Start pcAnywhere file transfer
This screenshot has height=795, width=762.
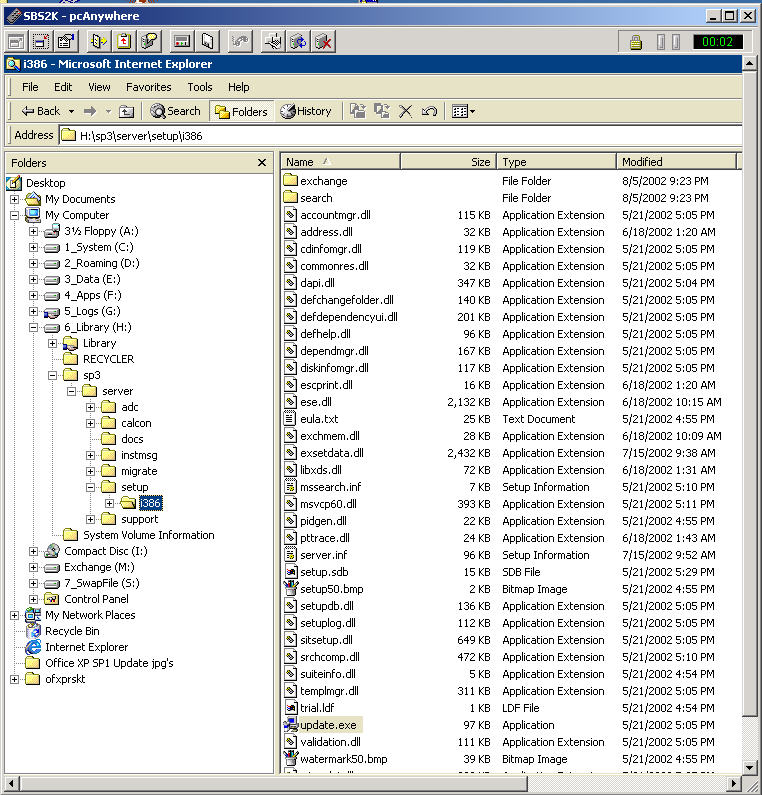point(99,42)
